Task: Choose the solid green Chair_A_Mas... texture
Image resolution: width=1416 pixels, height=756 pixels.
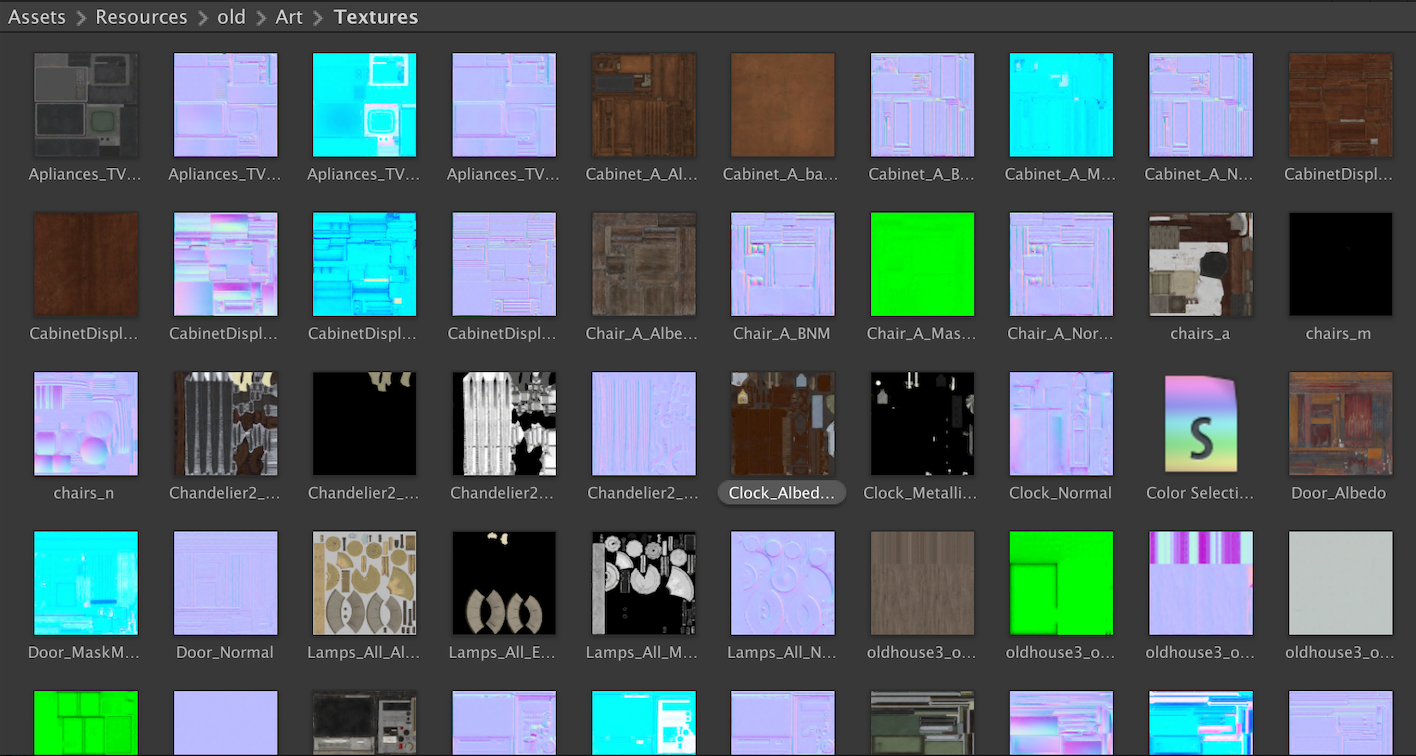Action: [922, 264]
